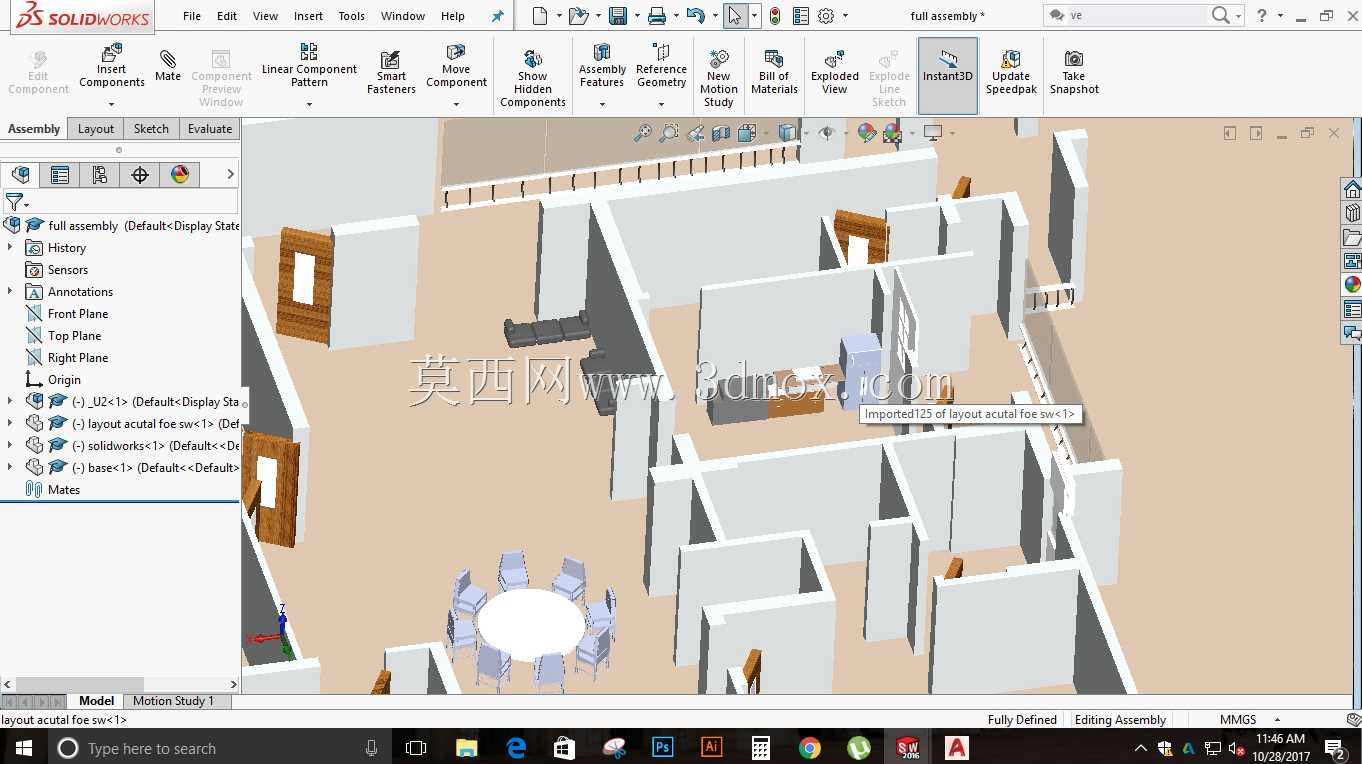Screen dimensions: 1362x764
Task: Open dropdown arrow under Assembly Features
Action: coord(602,104)
